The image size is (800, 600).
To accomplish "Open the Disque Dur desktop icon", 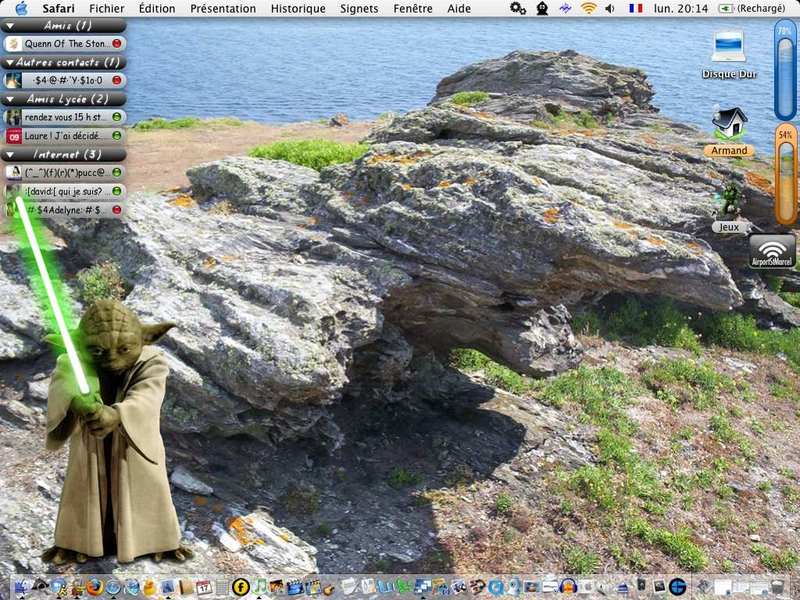I will pos(727,48).
